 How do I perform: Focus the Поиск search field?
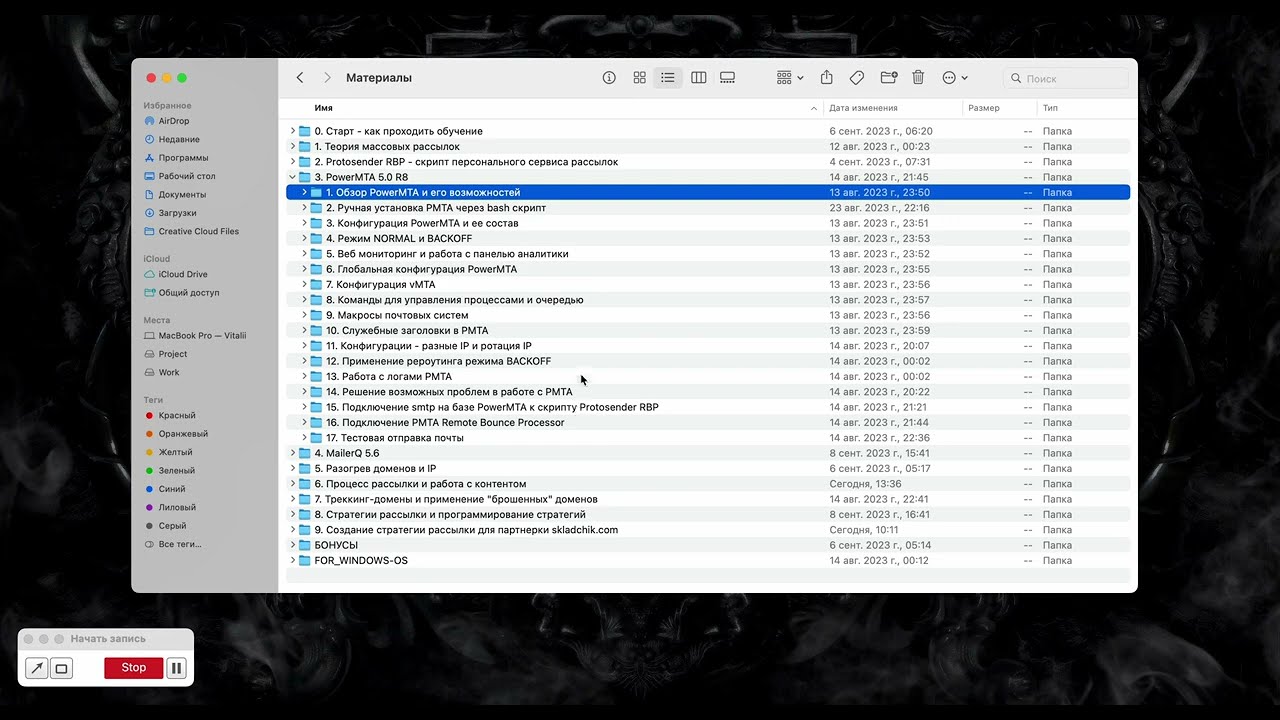click(1066, 78)
